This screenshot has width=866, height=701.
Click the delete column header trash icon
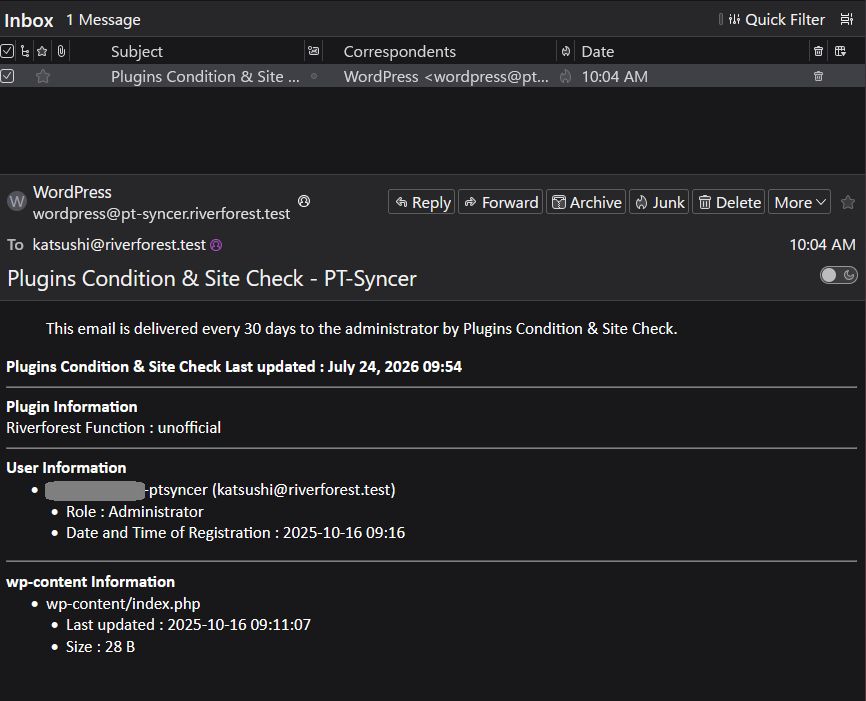click(819, 51)
